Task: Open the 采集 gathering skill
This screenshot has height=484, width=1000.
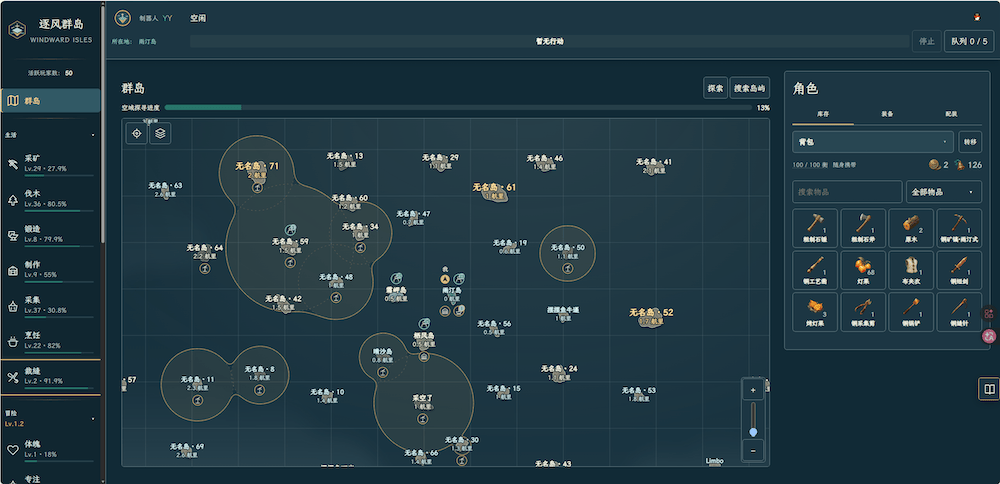Action: tap(50, 305)
